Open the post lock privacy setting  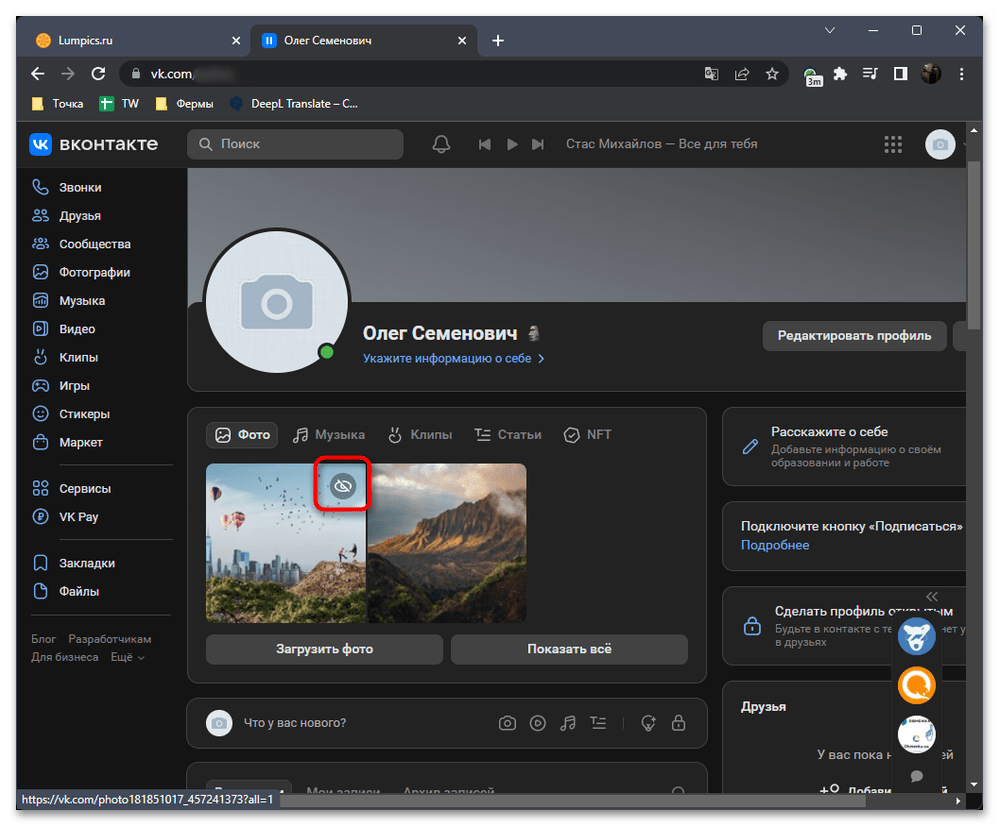(679, 723)
